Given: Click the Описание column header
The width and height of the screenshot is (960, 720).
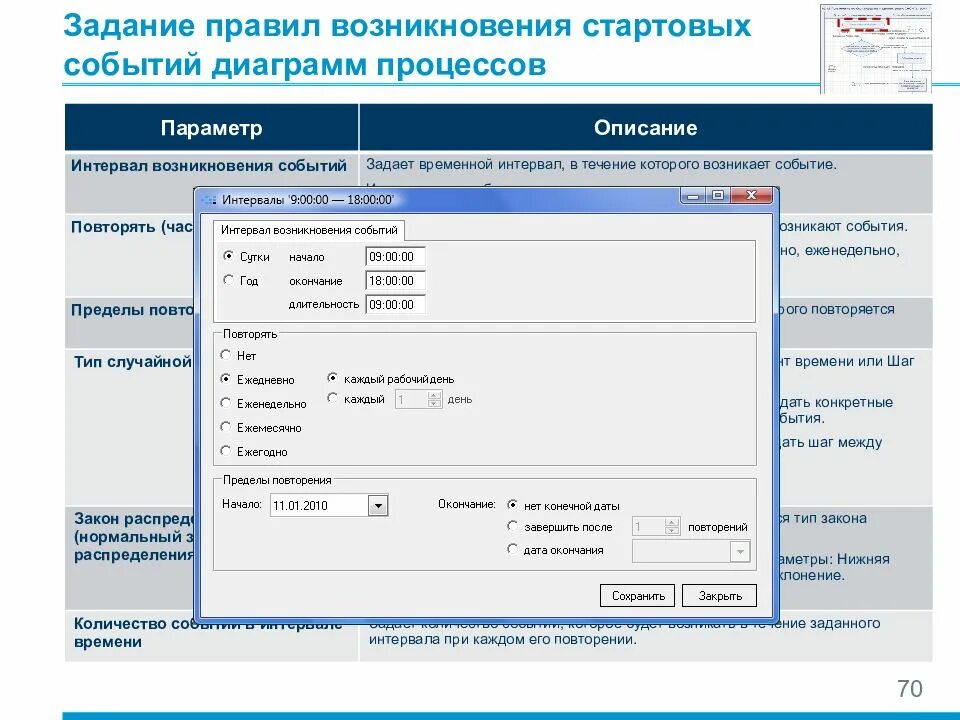Looking at the screenshot, I should 646,127.
